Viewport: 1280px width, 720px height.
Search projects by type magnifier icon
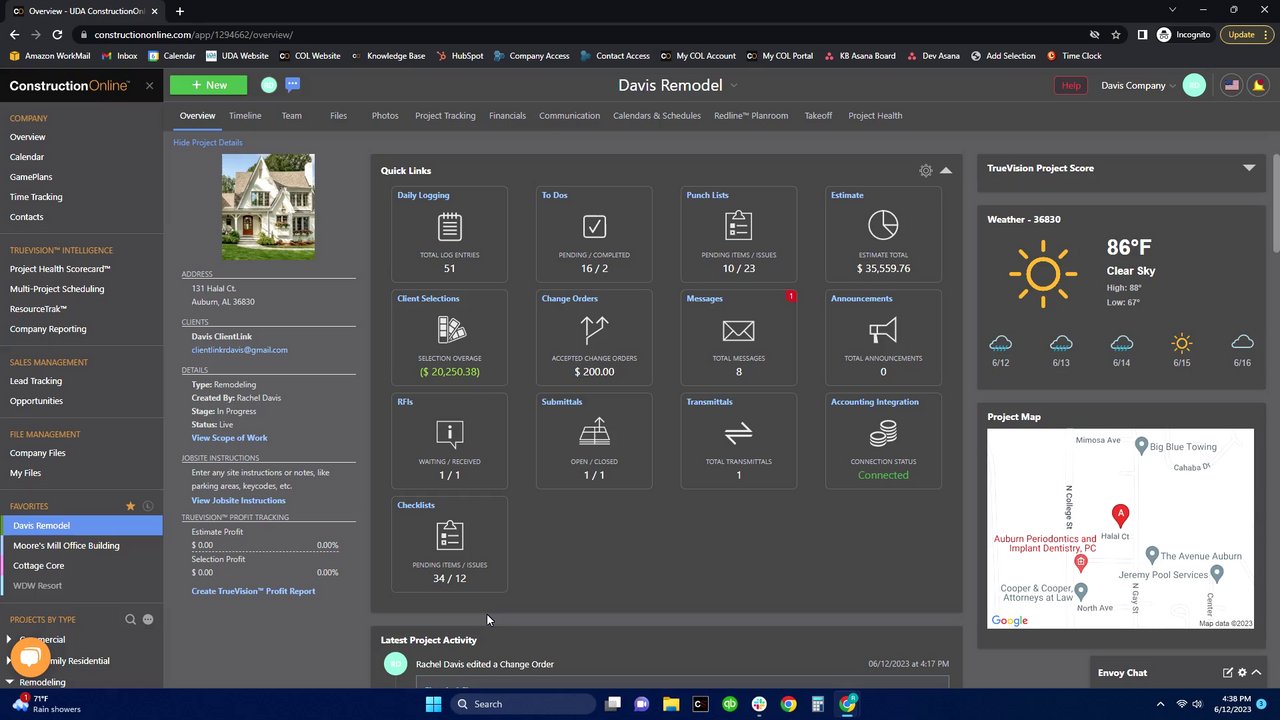point(130,620)
